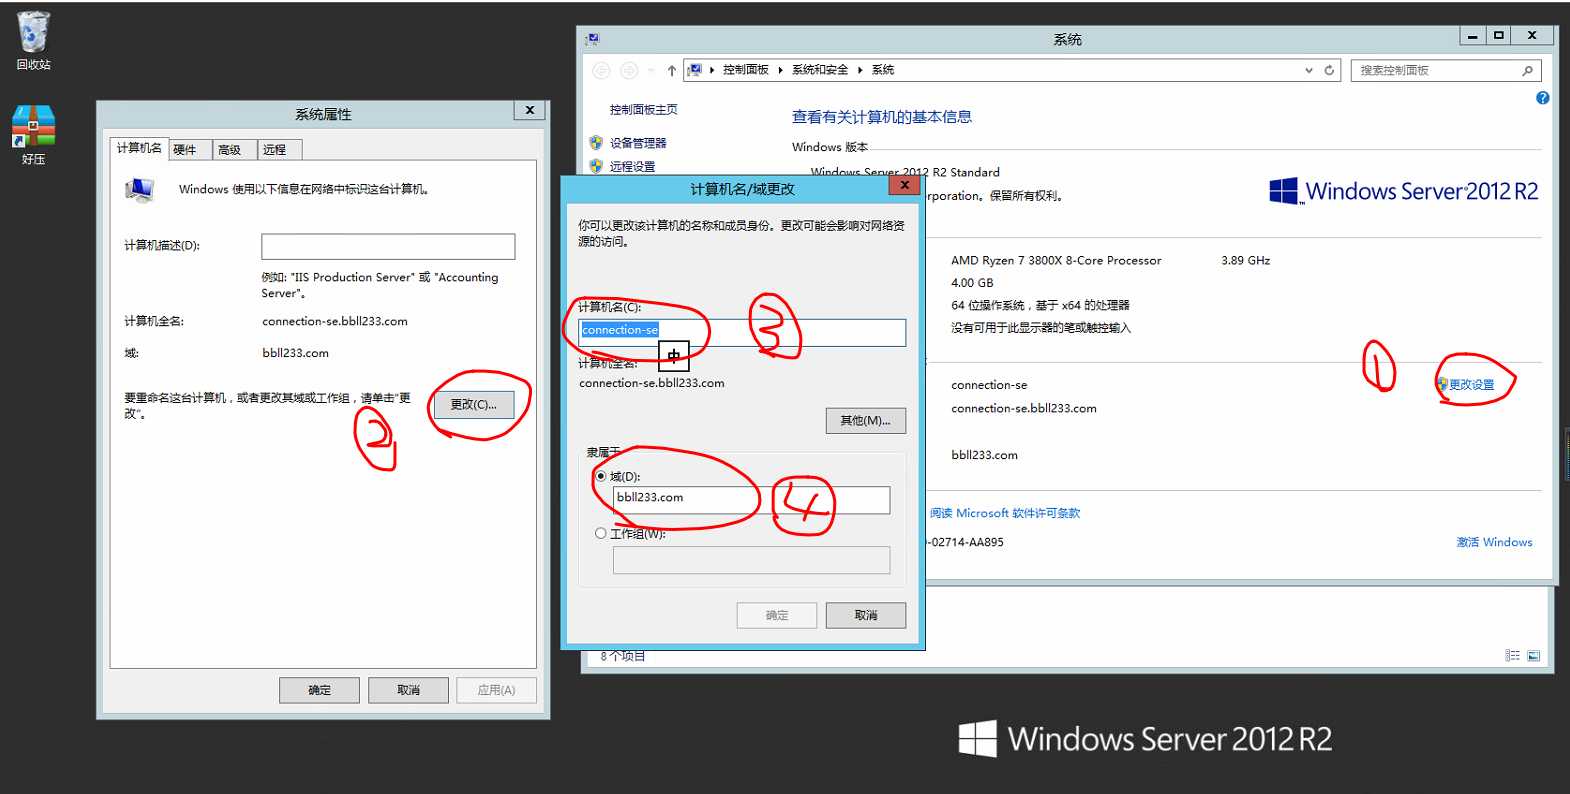Click 确定 in 系统属性 dialog
The height and width of the screenshot is (794, 1570).
(x=319, y=690)
